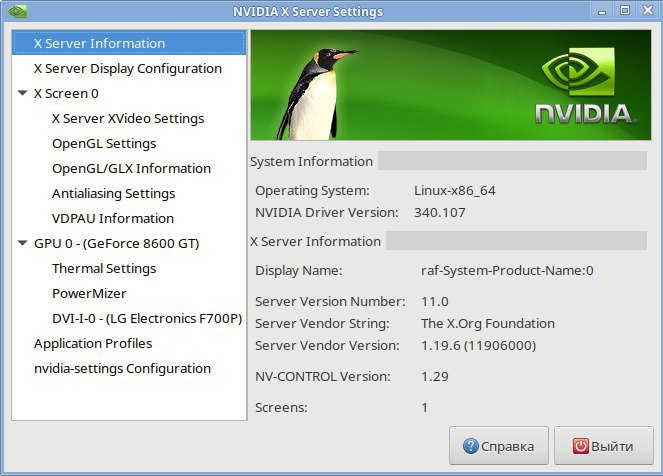Click the Server Vendor String label

(x=322, y=323)
